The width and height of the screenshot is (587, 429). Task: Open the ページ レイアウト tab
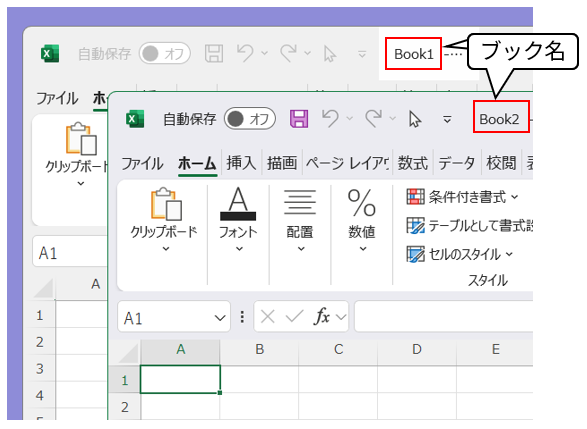click(347, 164)
